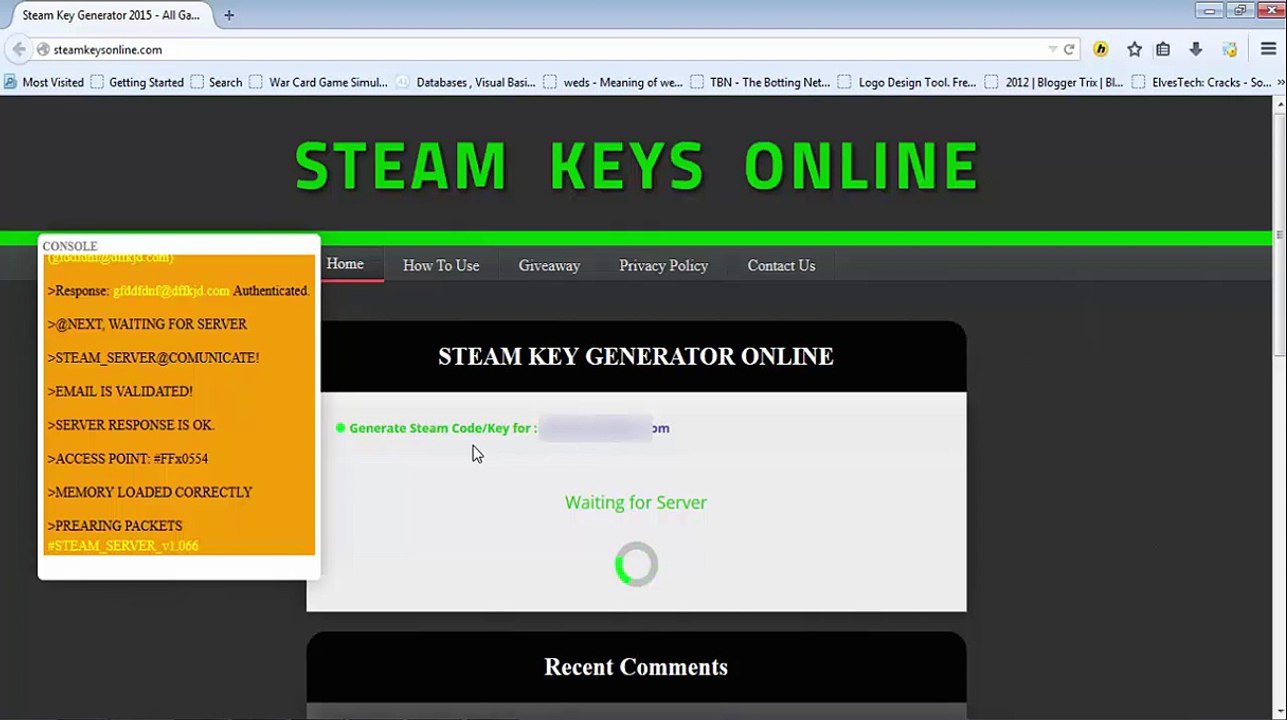Image resolution: width=1287 pixels, height=720 pixels.
Task: Click the 'Waiting for Server' status text
Action: tap(636, 502)
